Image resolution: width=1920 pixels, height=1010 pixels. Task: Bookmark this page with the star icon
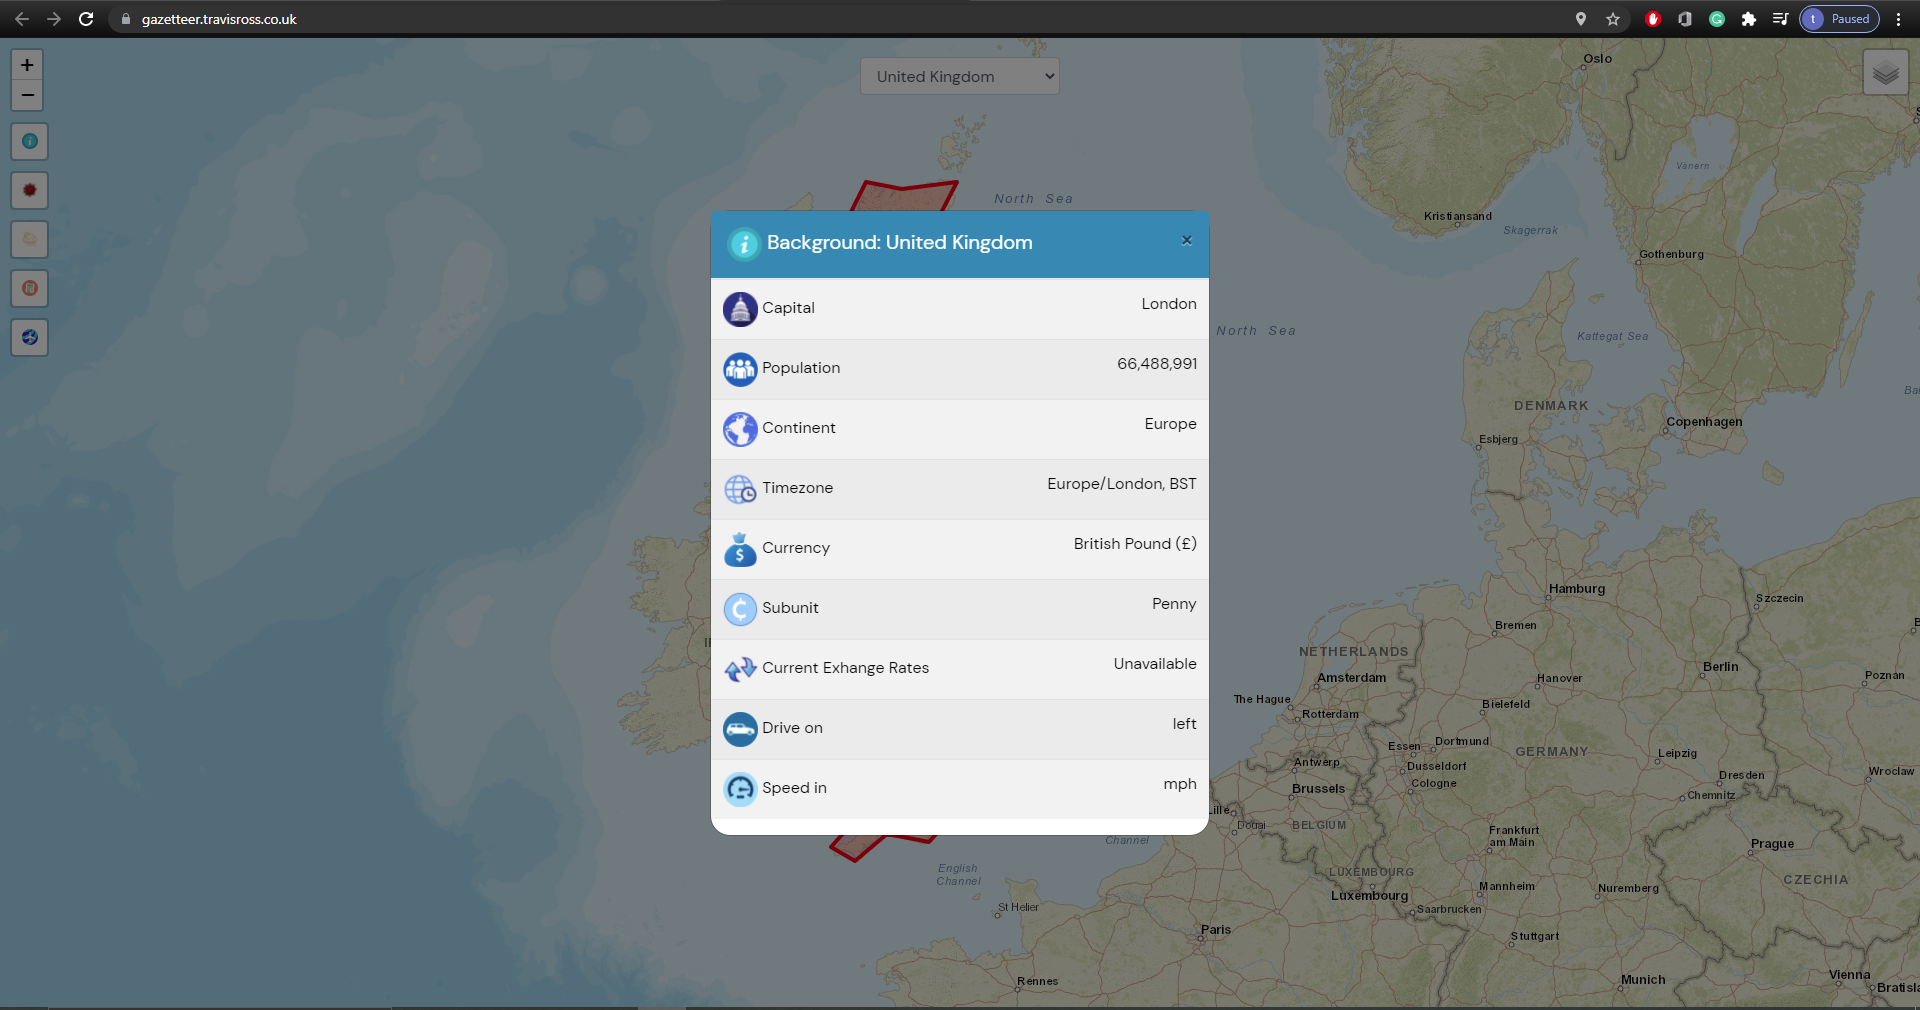coord(1613,19)
